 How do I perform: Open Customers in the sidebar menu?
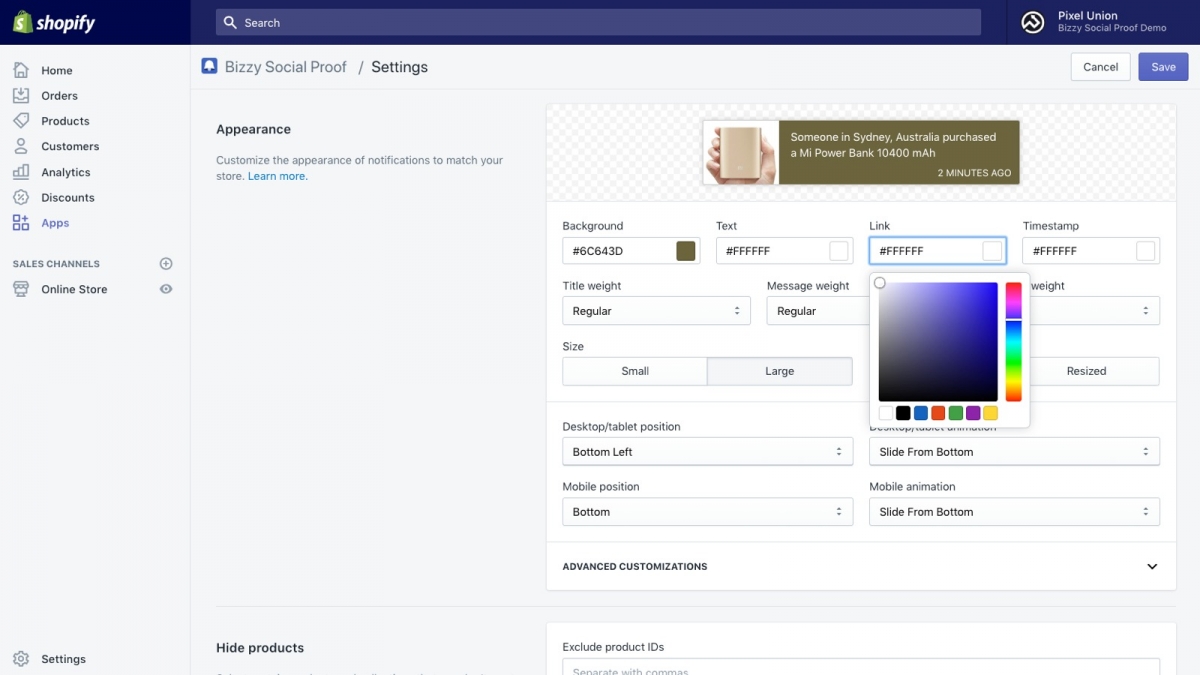pos(70,146)
